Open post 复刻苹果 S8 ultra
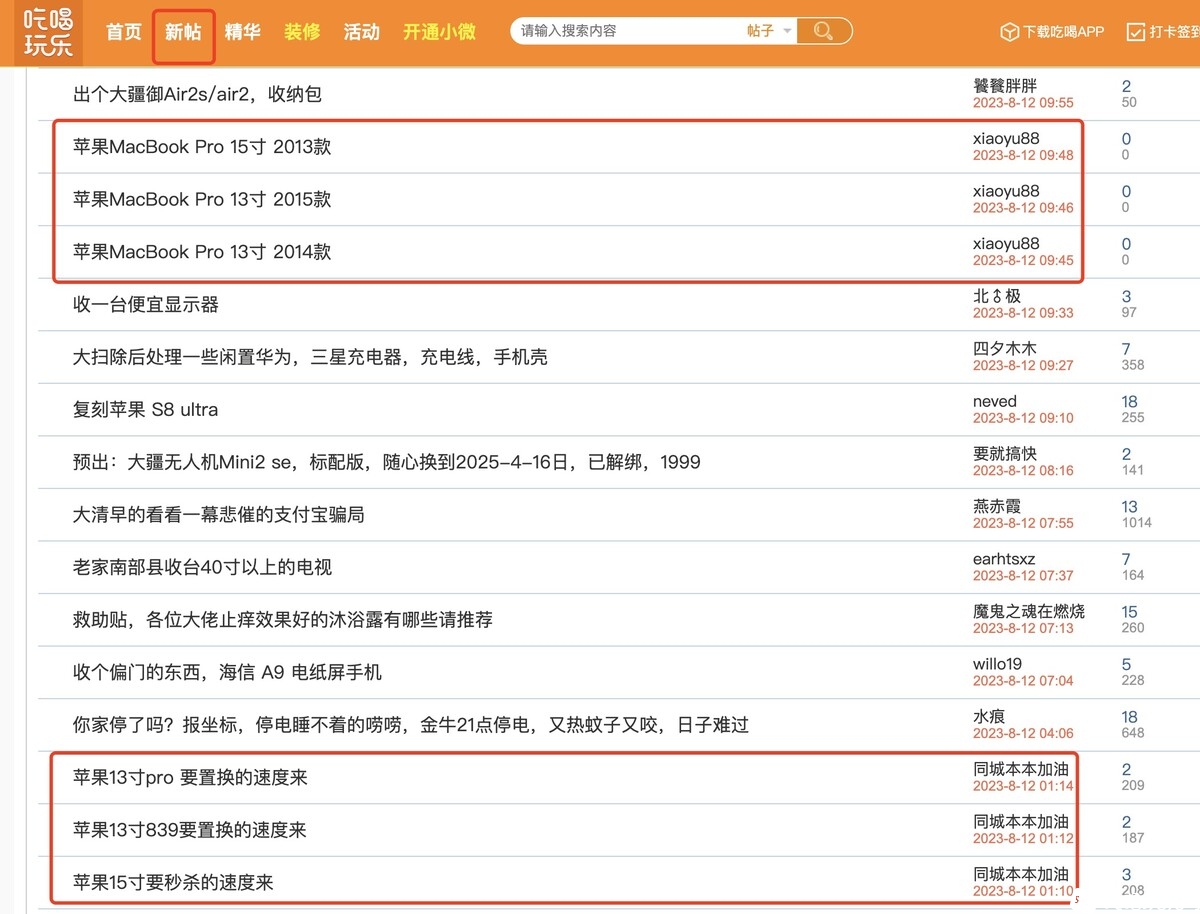This screenshot has height=914, width=1200. [x=145, y=409]
